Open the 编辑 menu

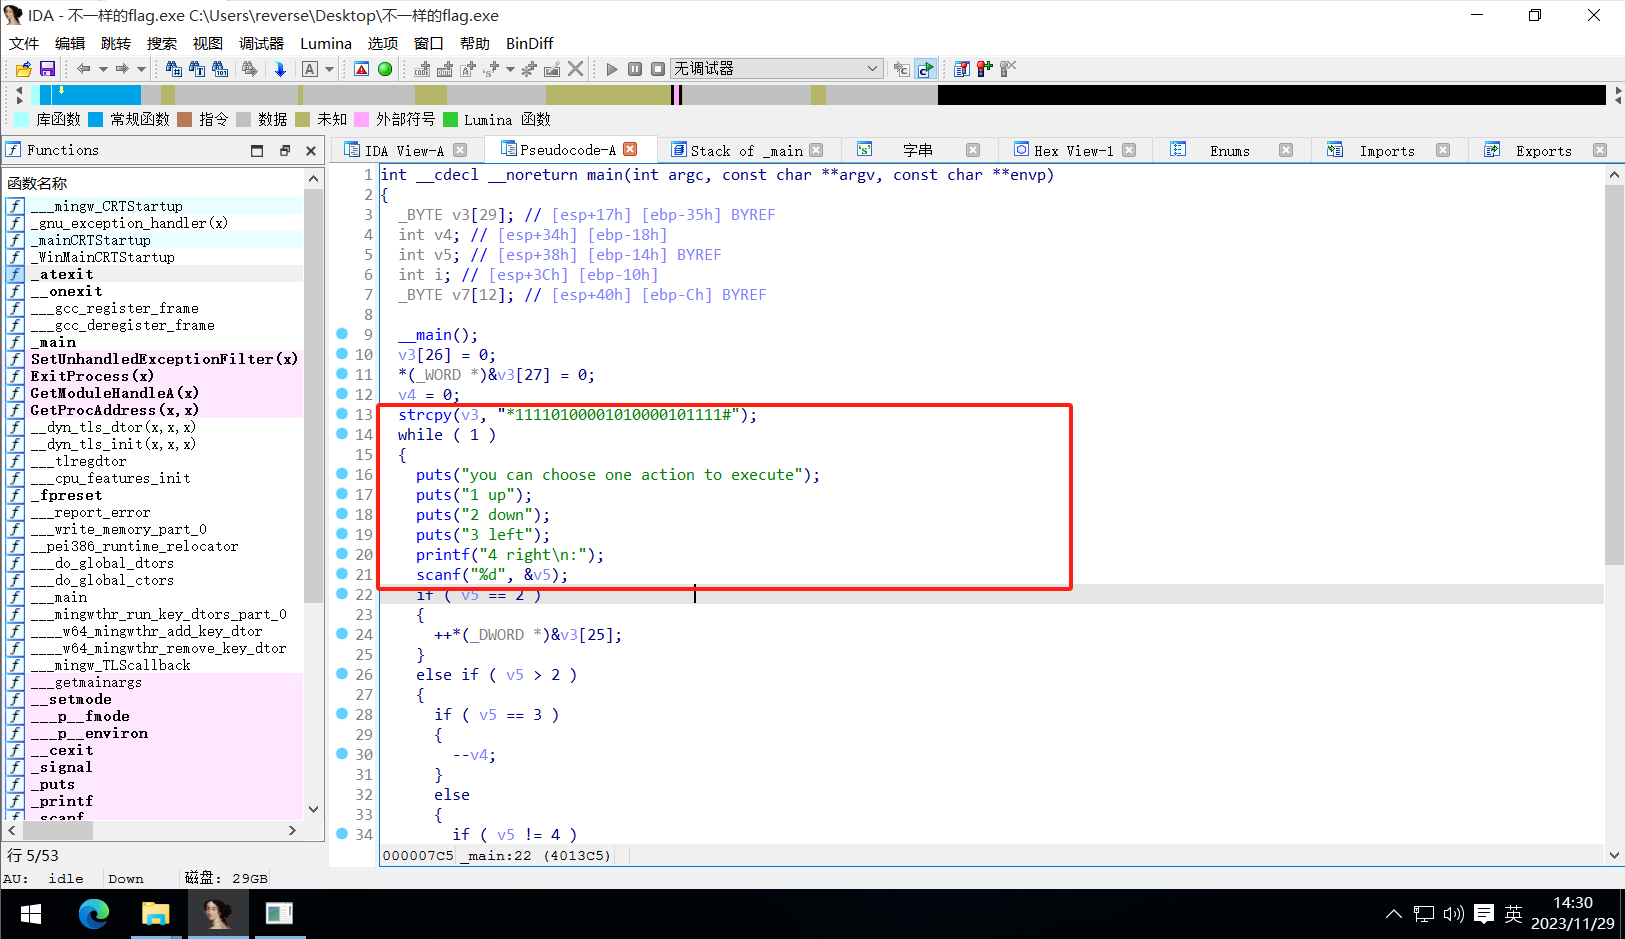[x=70, y=44]
